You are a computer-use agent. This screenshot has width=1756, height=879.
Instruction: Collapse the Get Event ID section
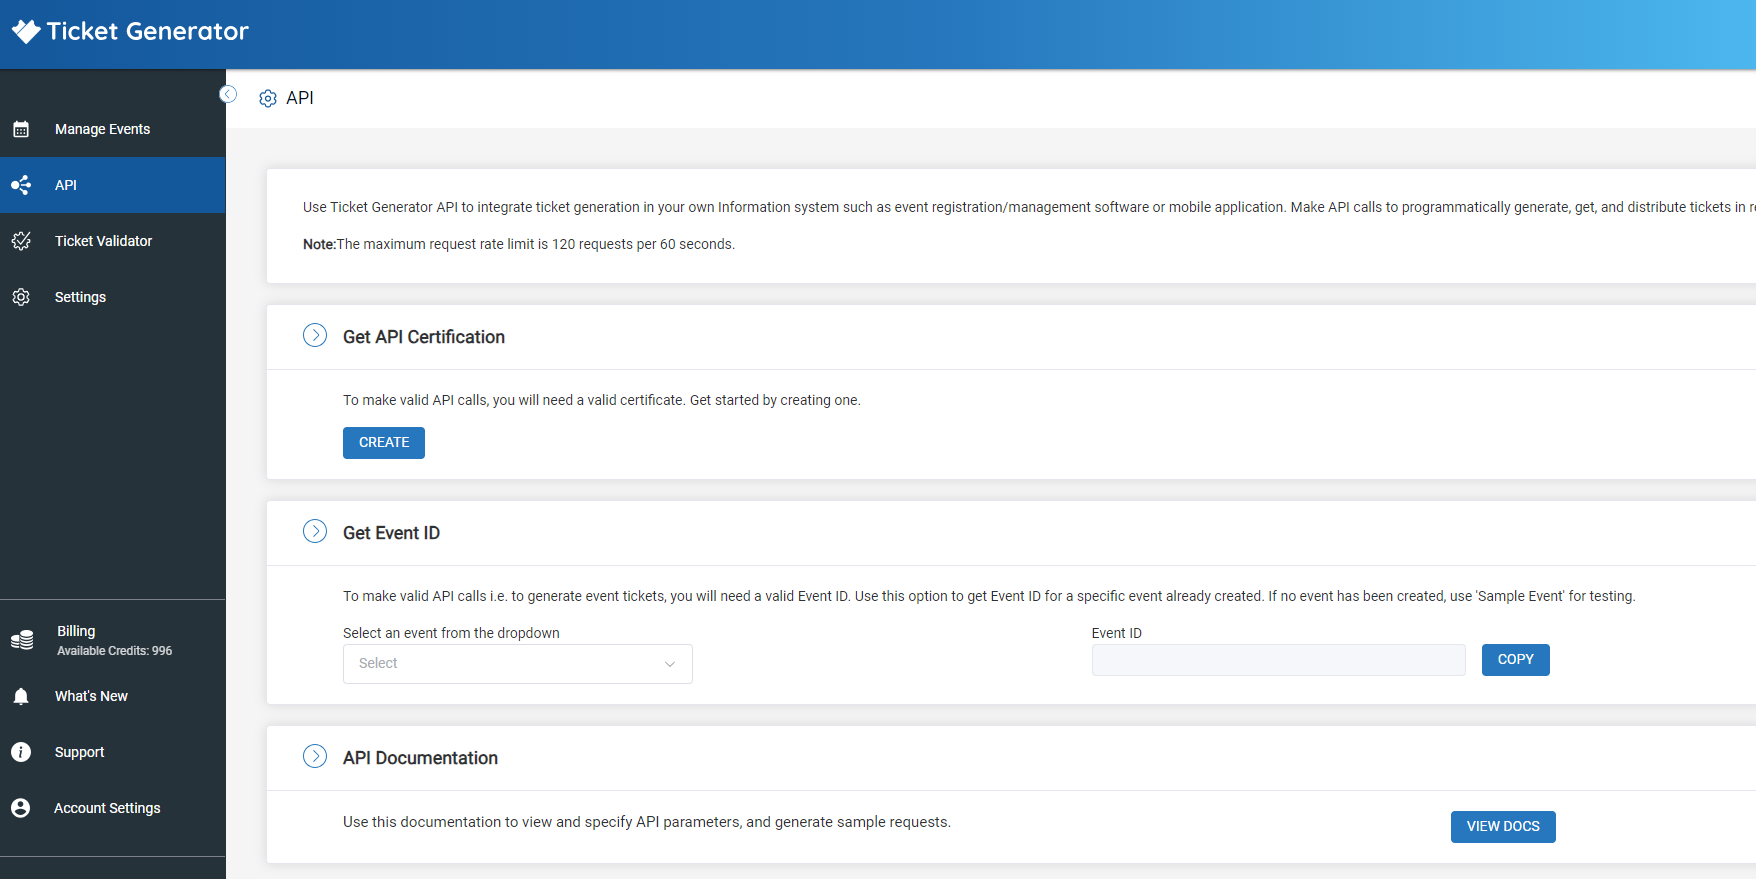[315, 531]
